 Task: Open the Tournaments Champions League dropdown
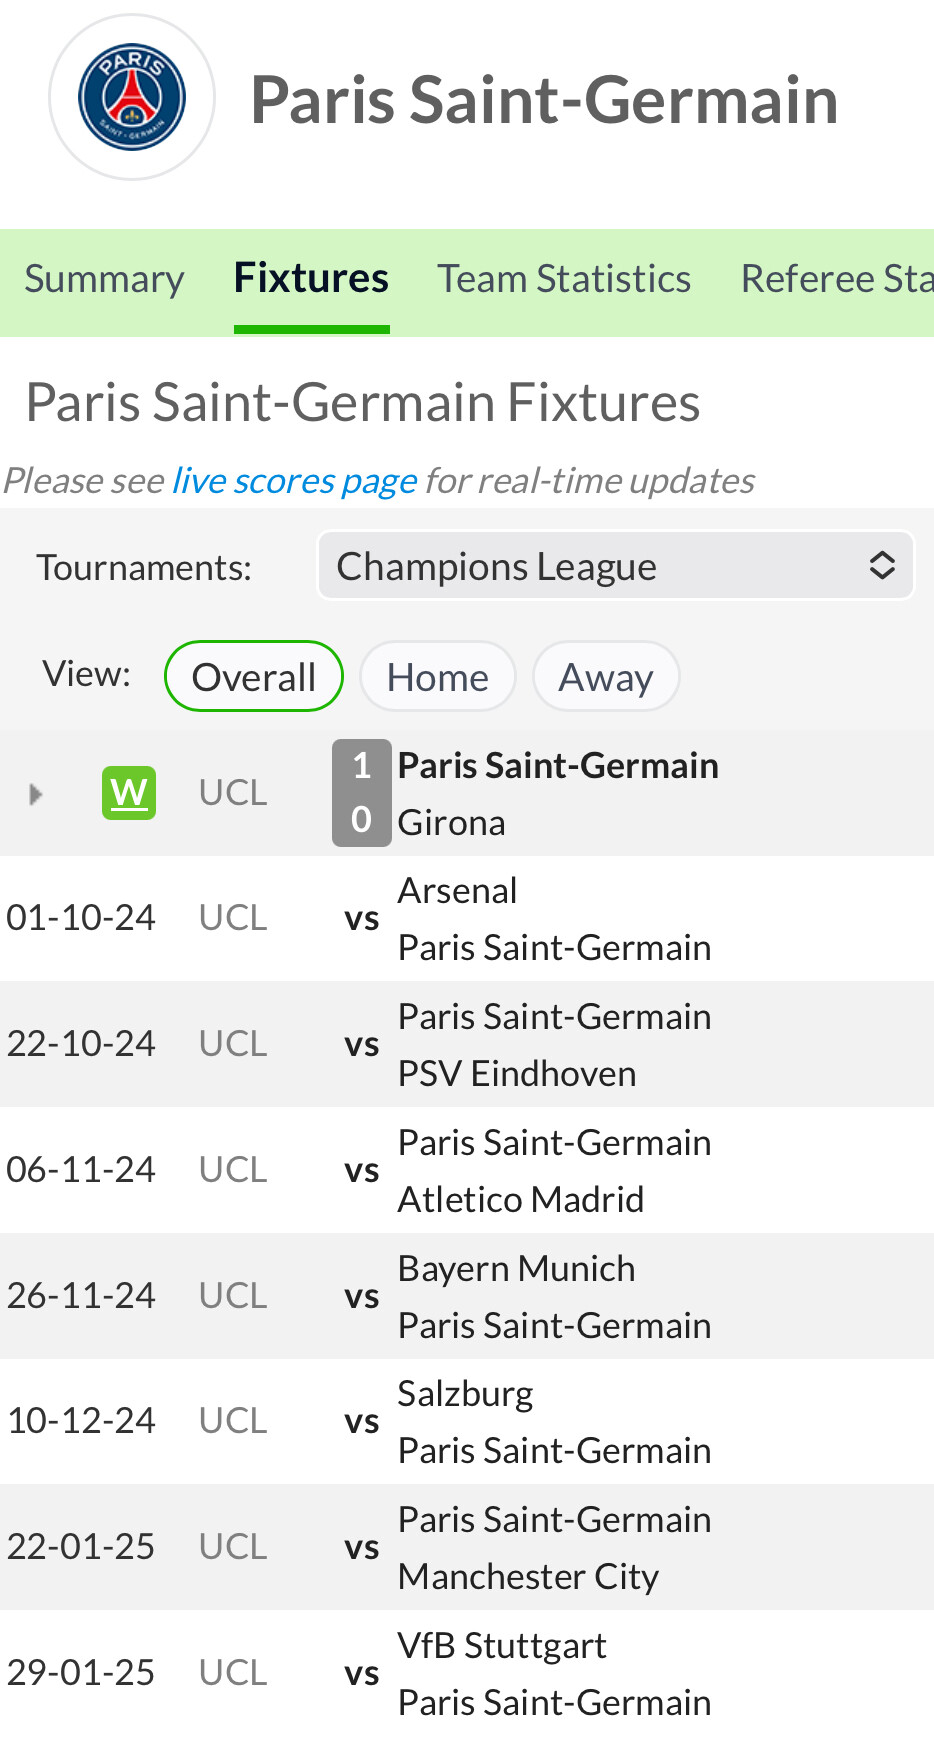coord(600,566)
